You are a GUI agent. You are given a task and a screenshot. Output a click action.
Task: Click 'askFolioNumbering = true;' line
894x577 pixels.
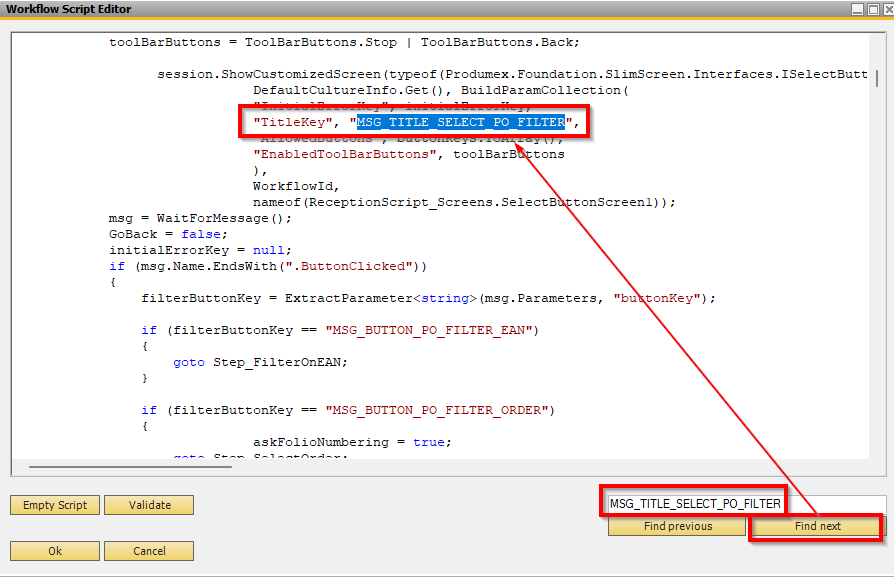(352, 442)
